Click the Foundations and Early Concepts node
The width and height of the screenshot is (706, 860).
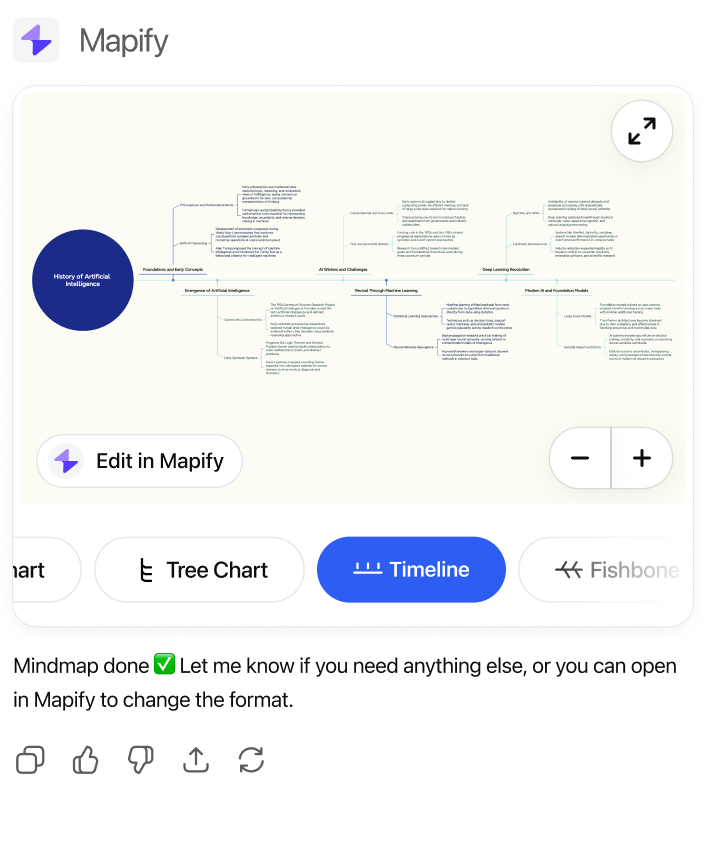(172, 269)
